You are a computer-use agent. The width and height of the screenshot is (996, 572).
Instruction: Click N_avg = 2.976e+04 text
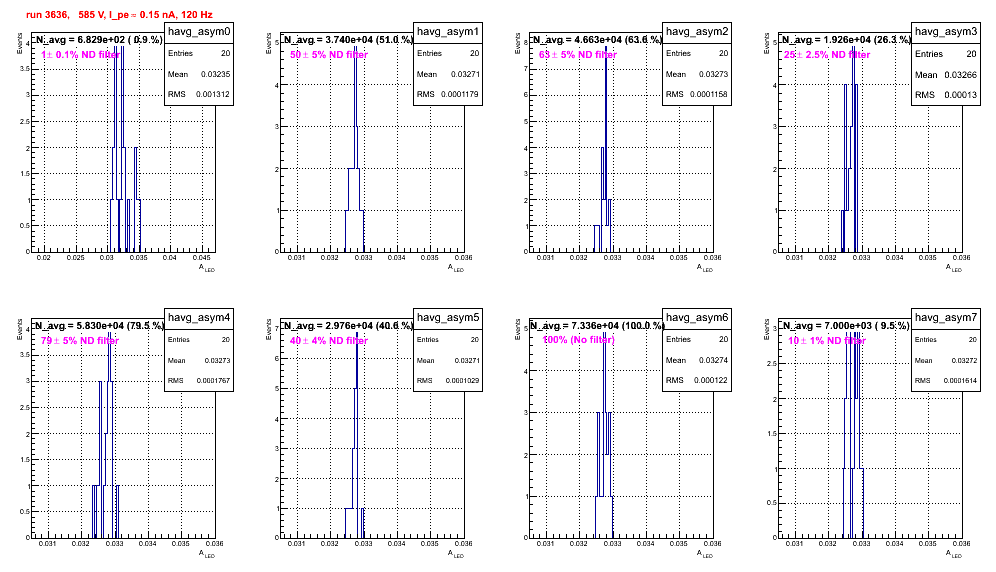349,326
